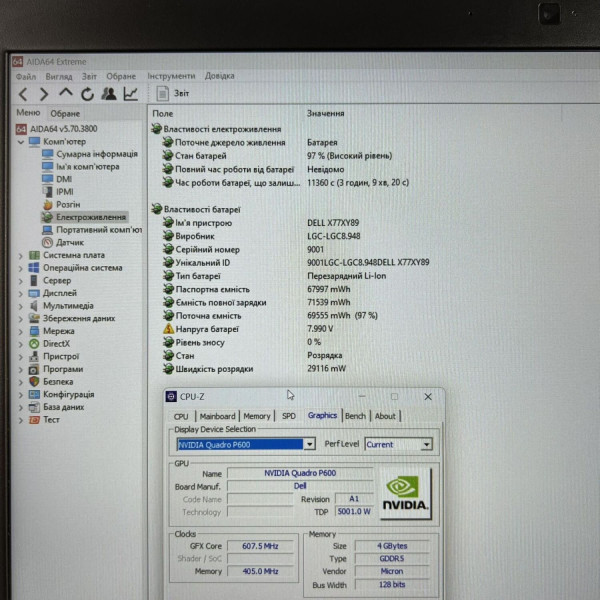Click the NVIDIA logo in CPU-Z
600x600 pixels.
pyautogui.click(x=406, y=494)
